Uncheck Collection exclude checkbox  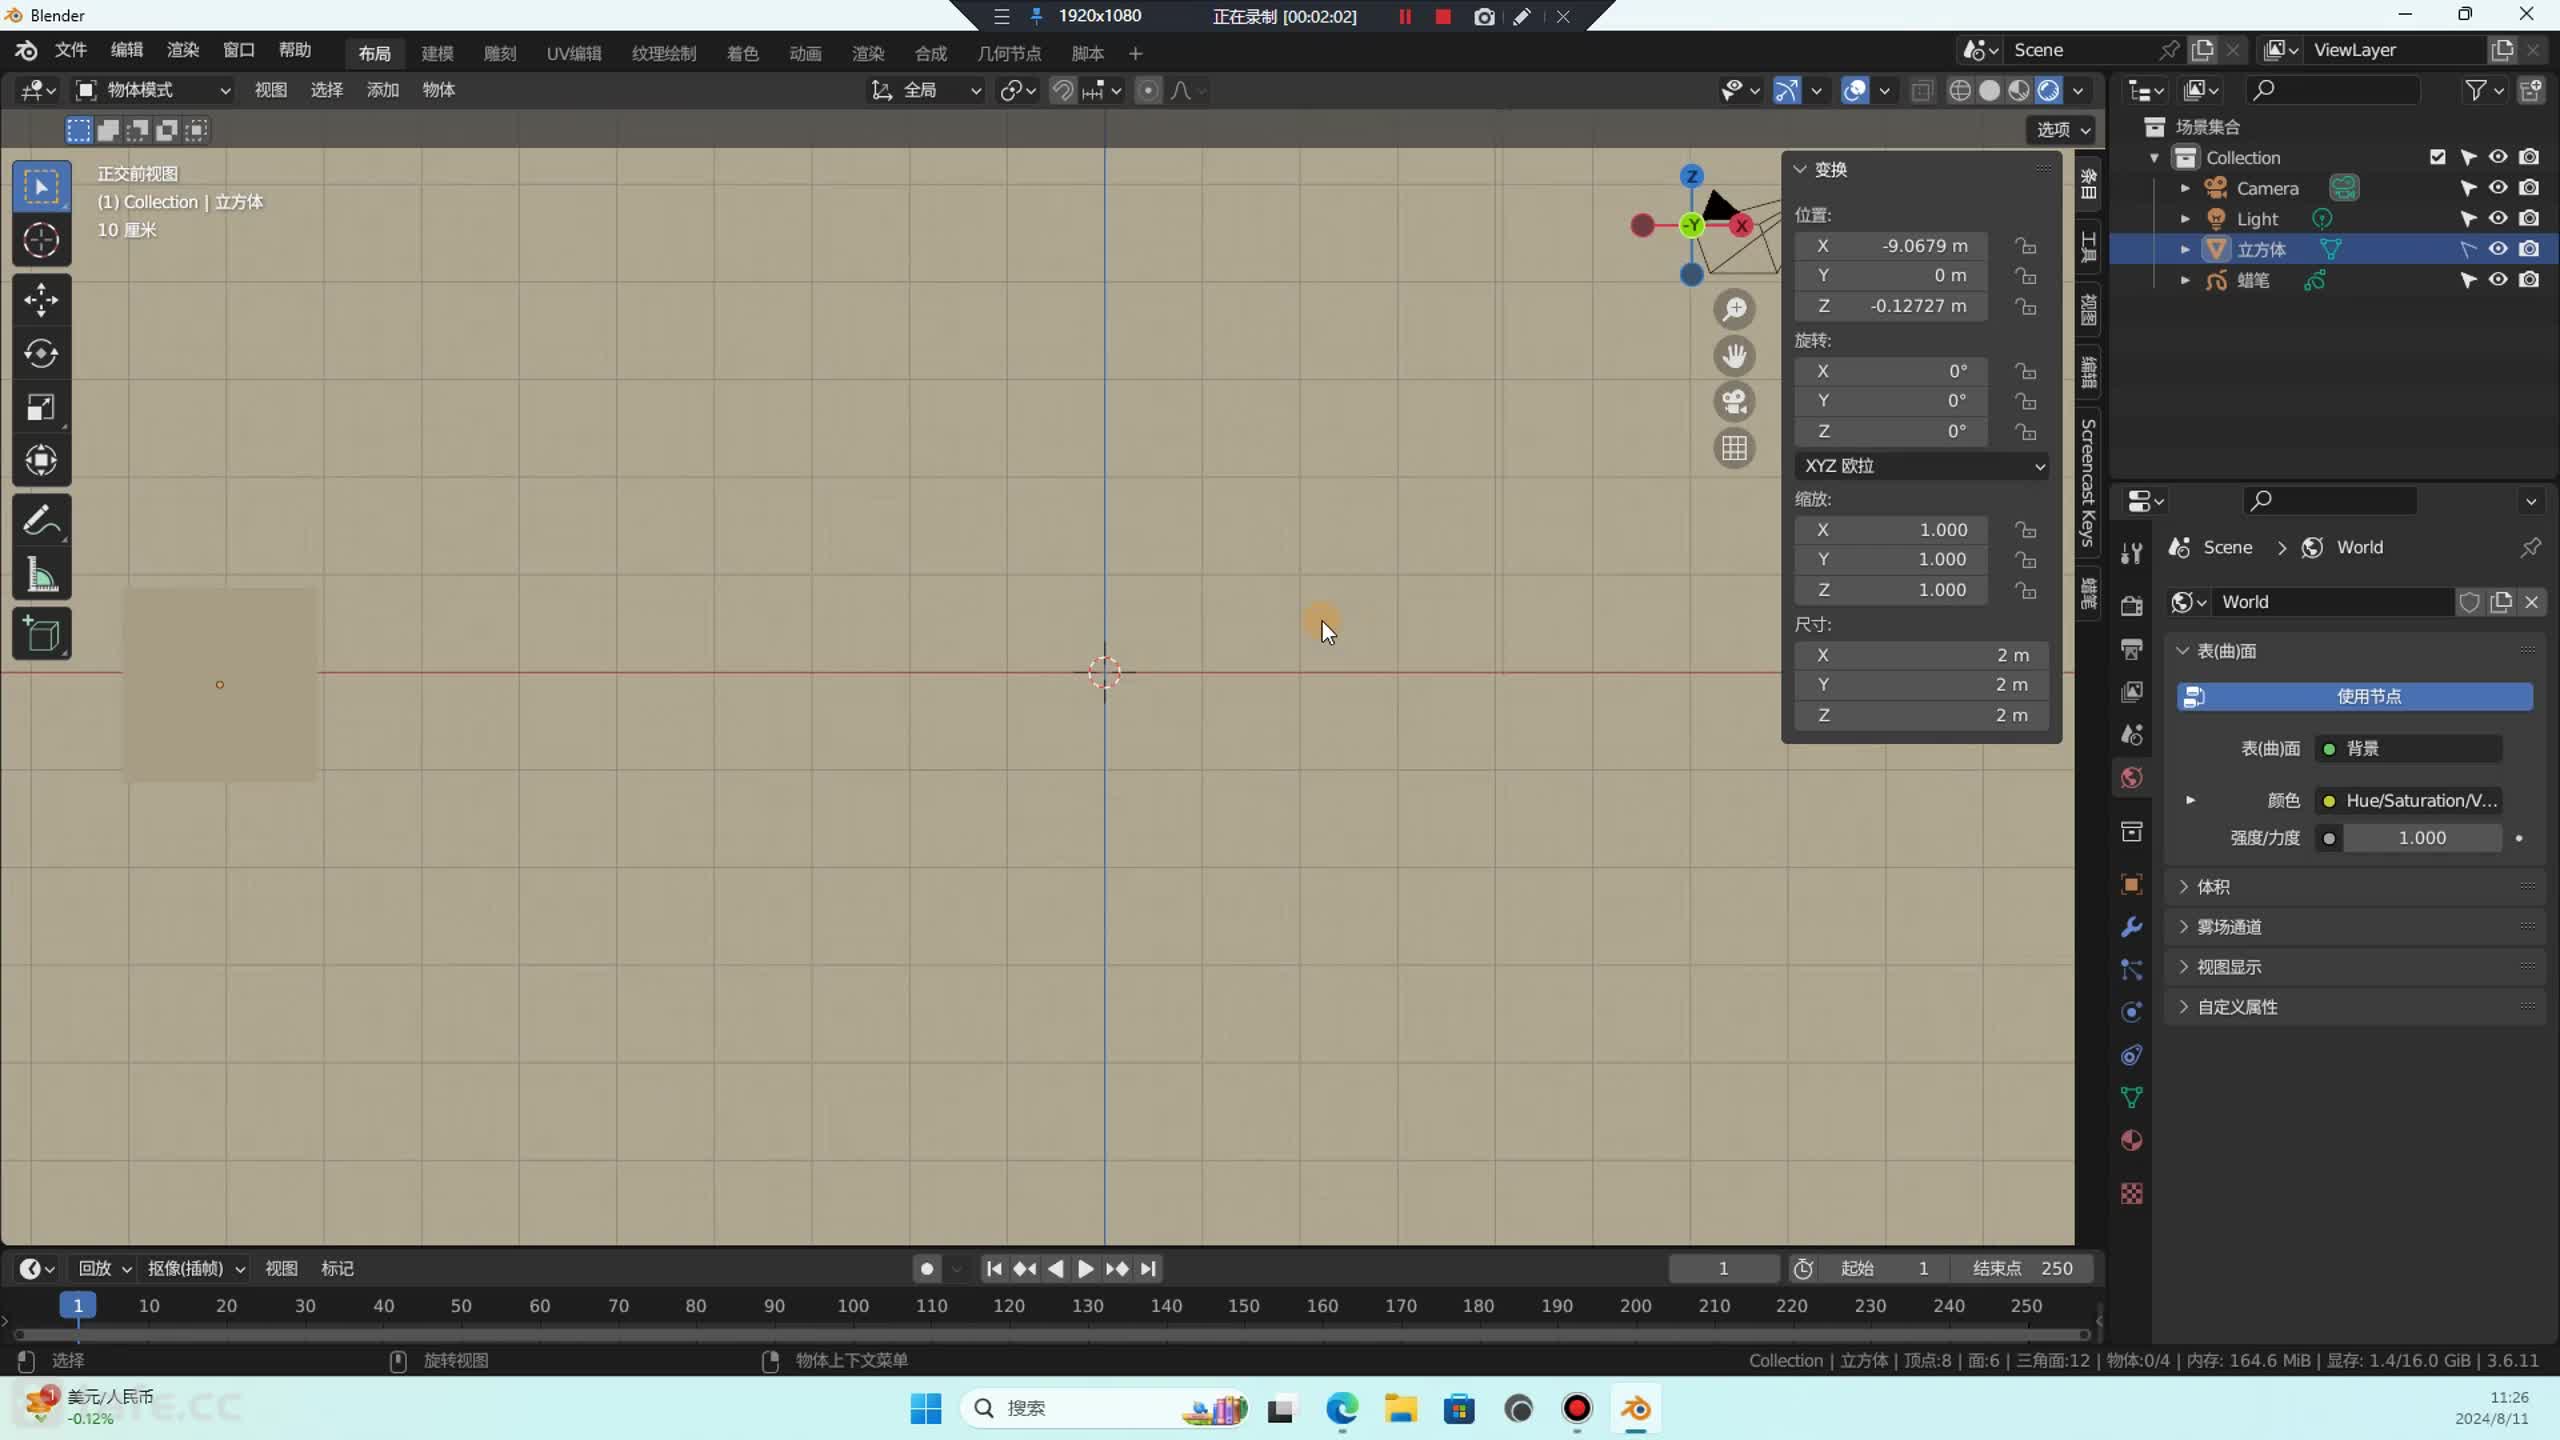(x=2438, y=157)
